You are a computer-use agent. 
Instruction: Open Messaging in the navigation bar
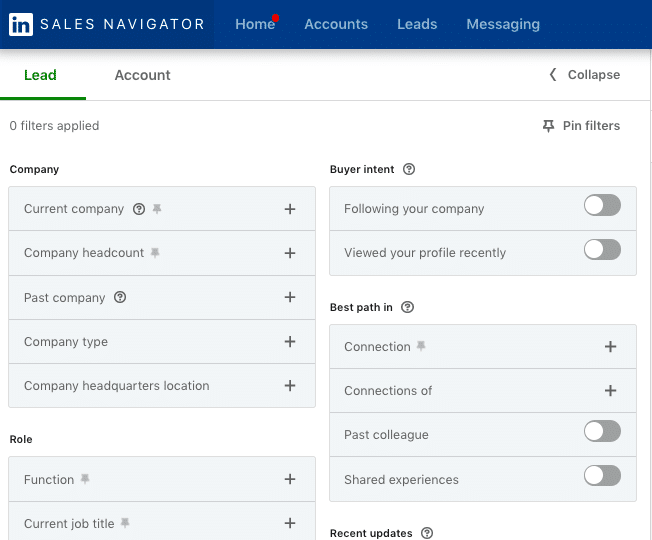pos(503,24)
